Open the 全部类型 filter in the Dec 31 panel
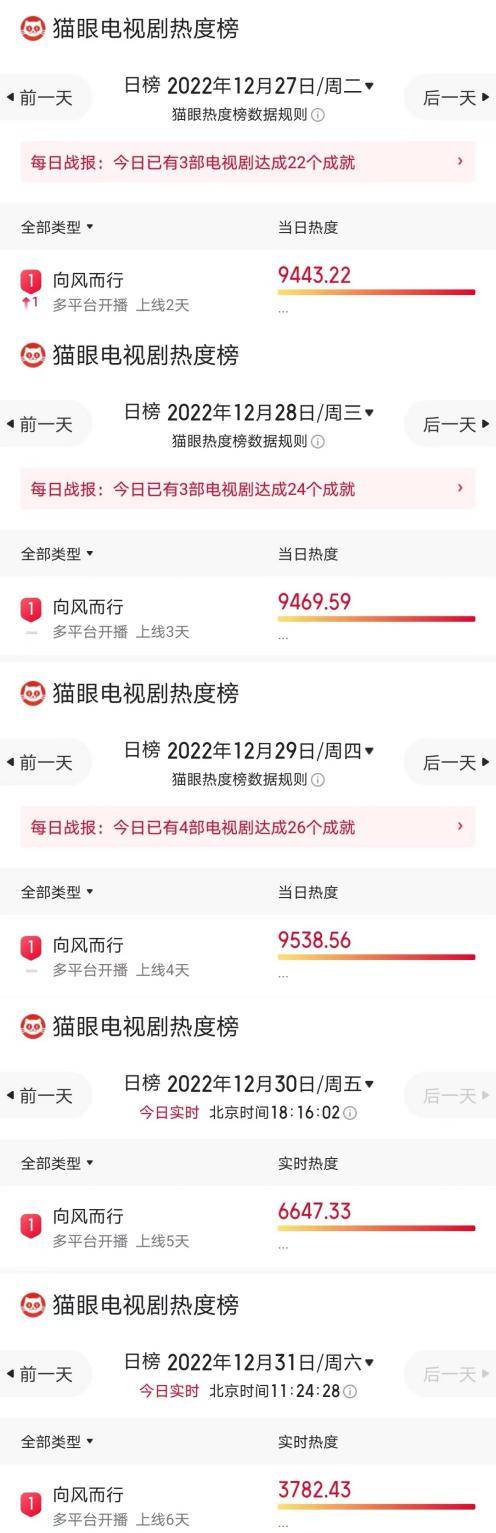This screenshot has height=1533, width=496. tap(57, 1442)
